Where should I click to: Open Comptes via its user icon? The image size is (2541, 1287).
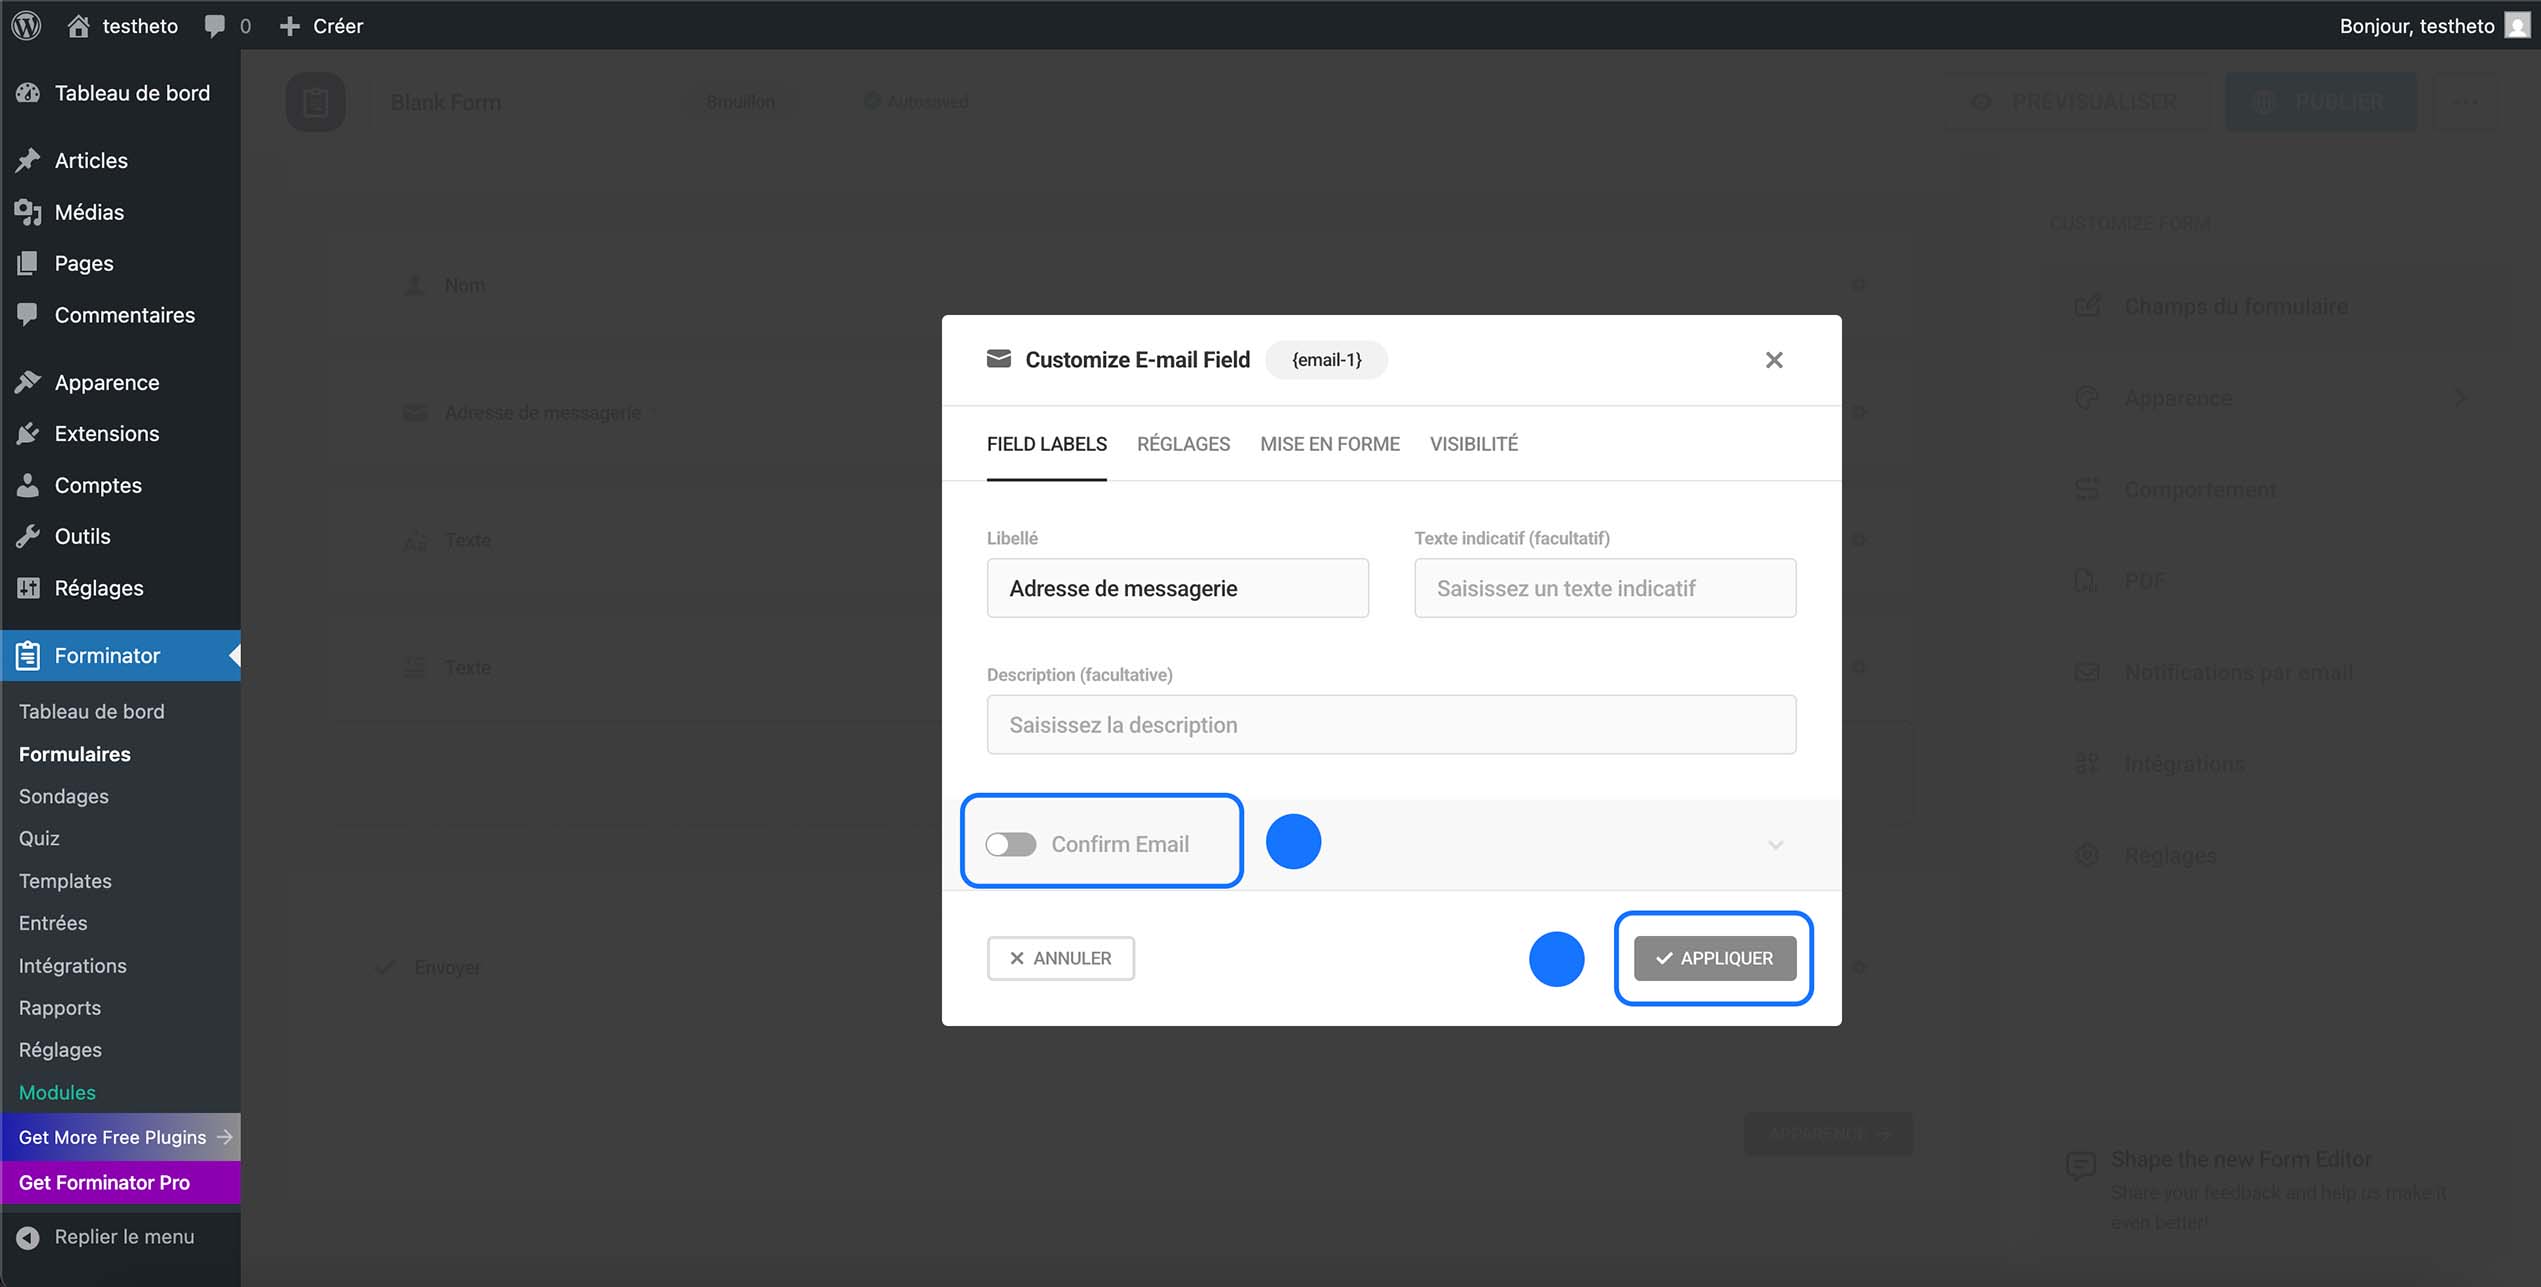[29, 485]
